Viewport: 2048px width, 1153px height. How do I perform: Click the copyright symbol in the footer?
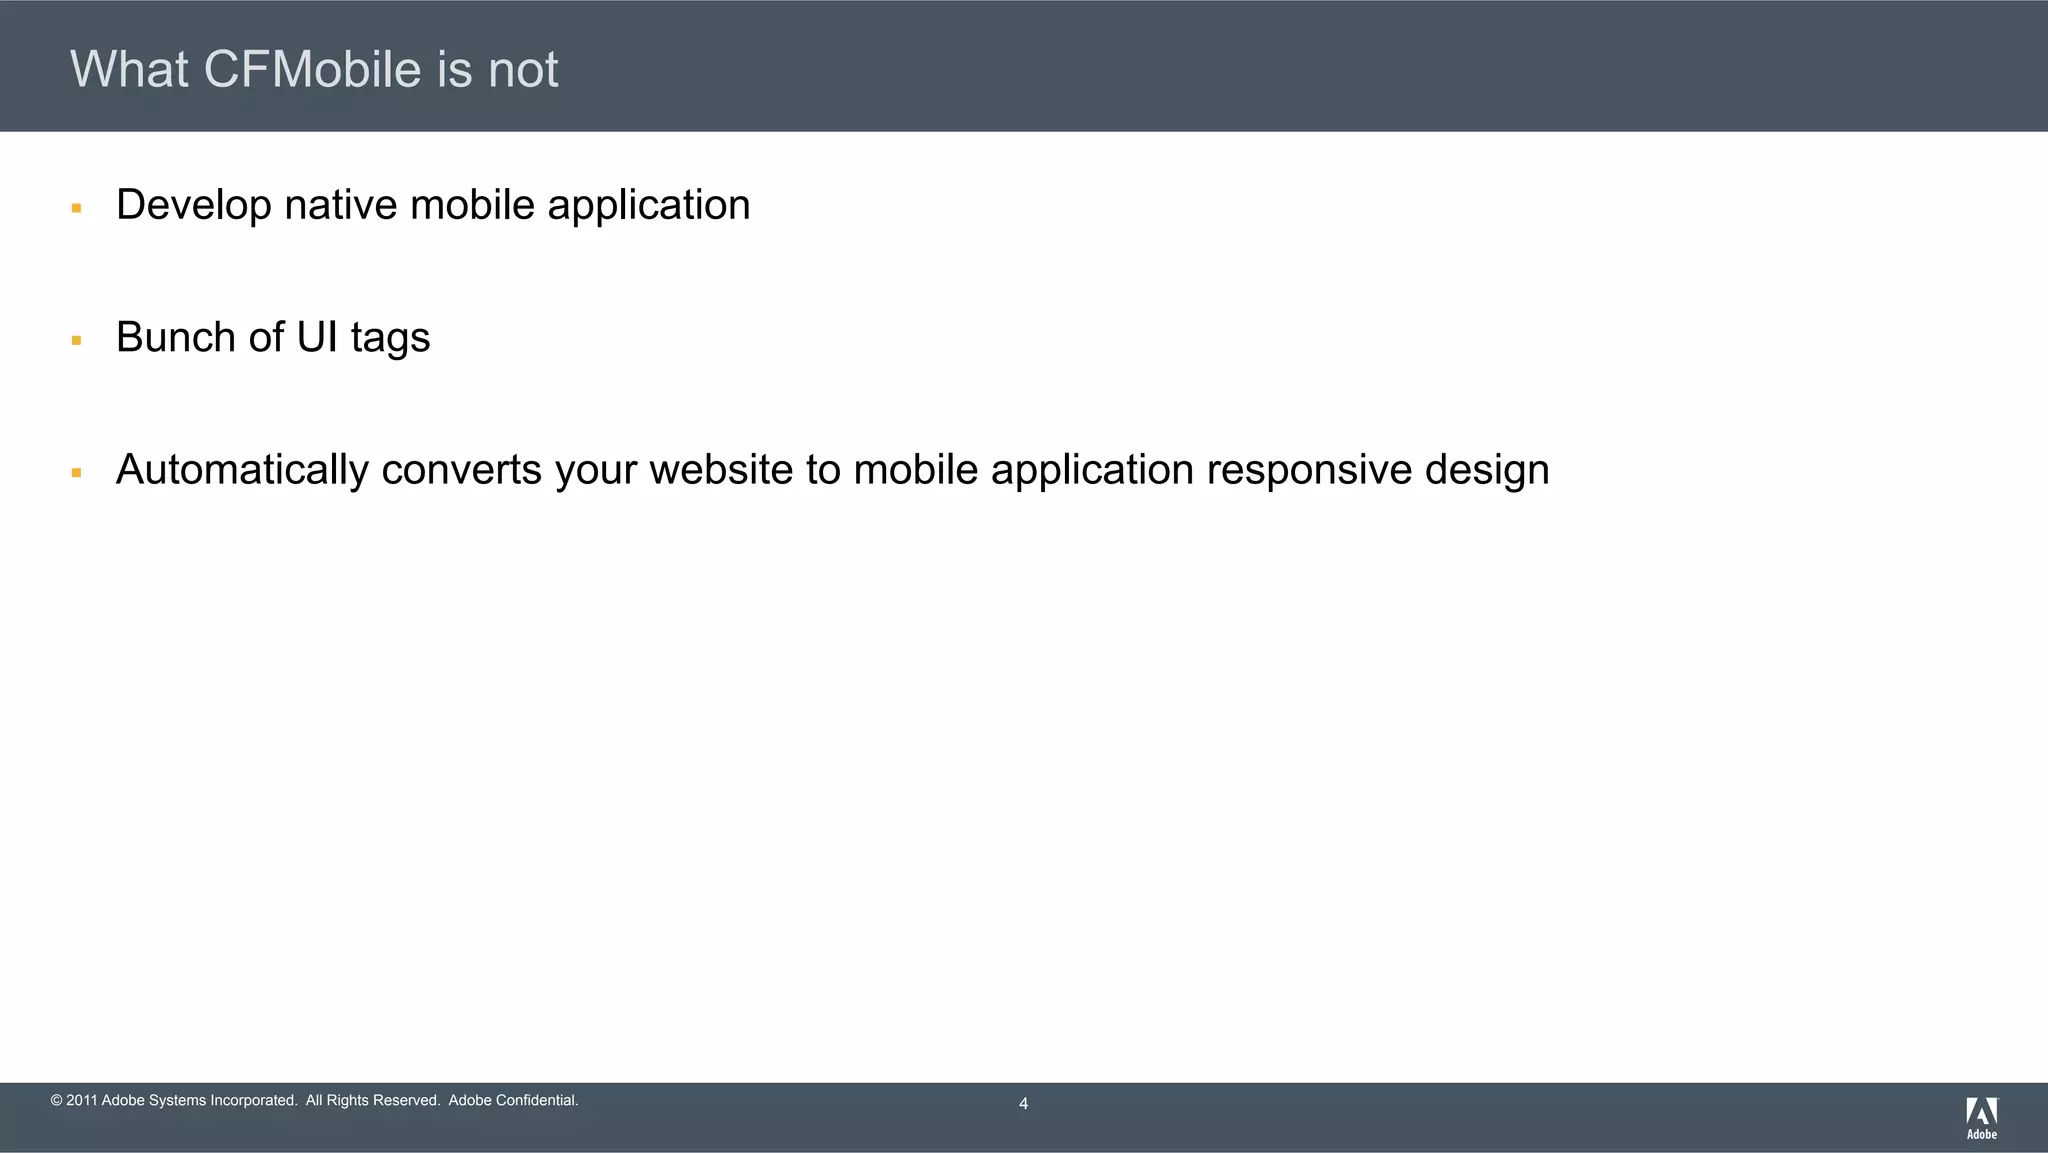coord(56,1100)
